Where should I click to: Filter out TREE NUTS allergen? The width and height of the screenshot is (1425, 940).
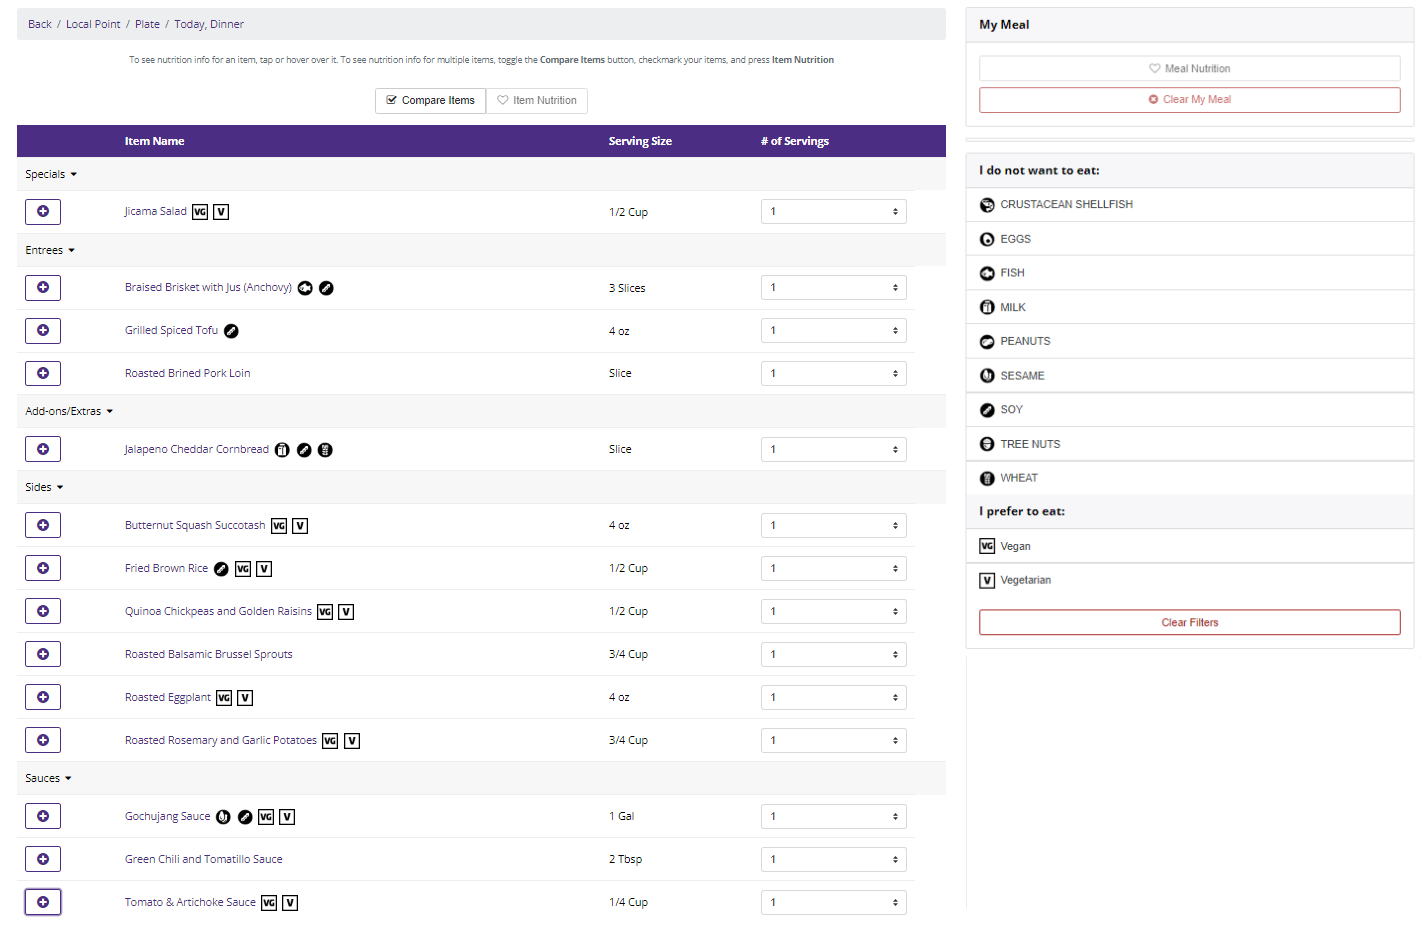[x=1029, y=445]
